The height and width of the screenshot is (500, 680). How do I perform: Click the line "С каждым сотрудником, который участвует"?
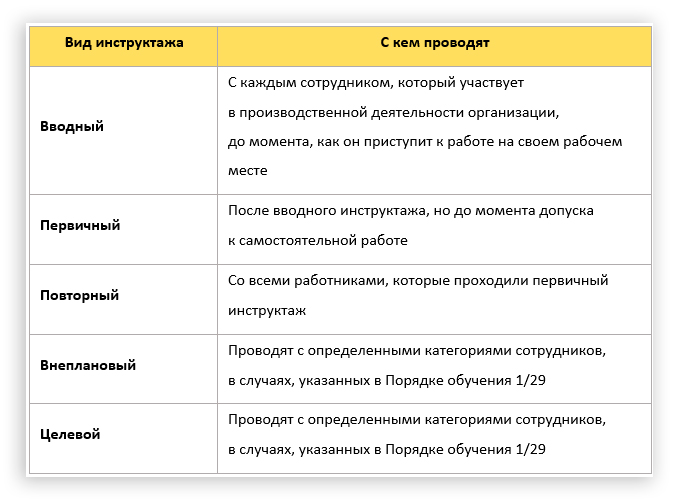[376, 82]
